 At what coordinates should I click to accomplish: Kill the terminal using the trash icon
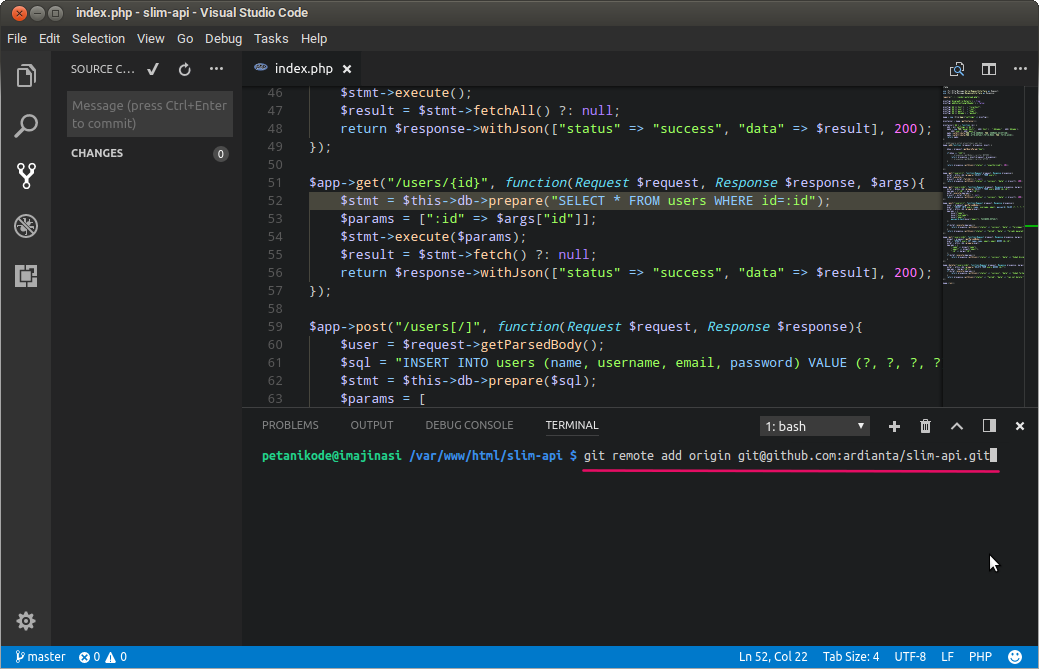tap(925, 426)
